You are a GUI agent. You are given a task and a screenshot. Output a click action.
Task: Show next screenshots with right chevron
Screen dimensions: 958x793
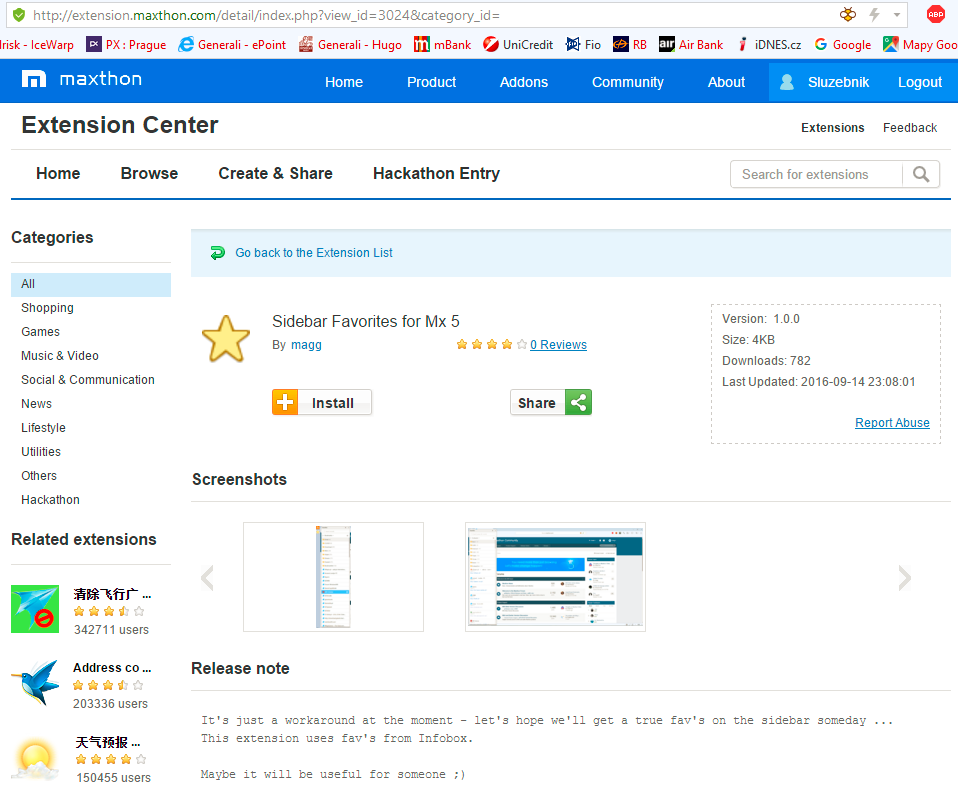pos(904,577)
